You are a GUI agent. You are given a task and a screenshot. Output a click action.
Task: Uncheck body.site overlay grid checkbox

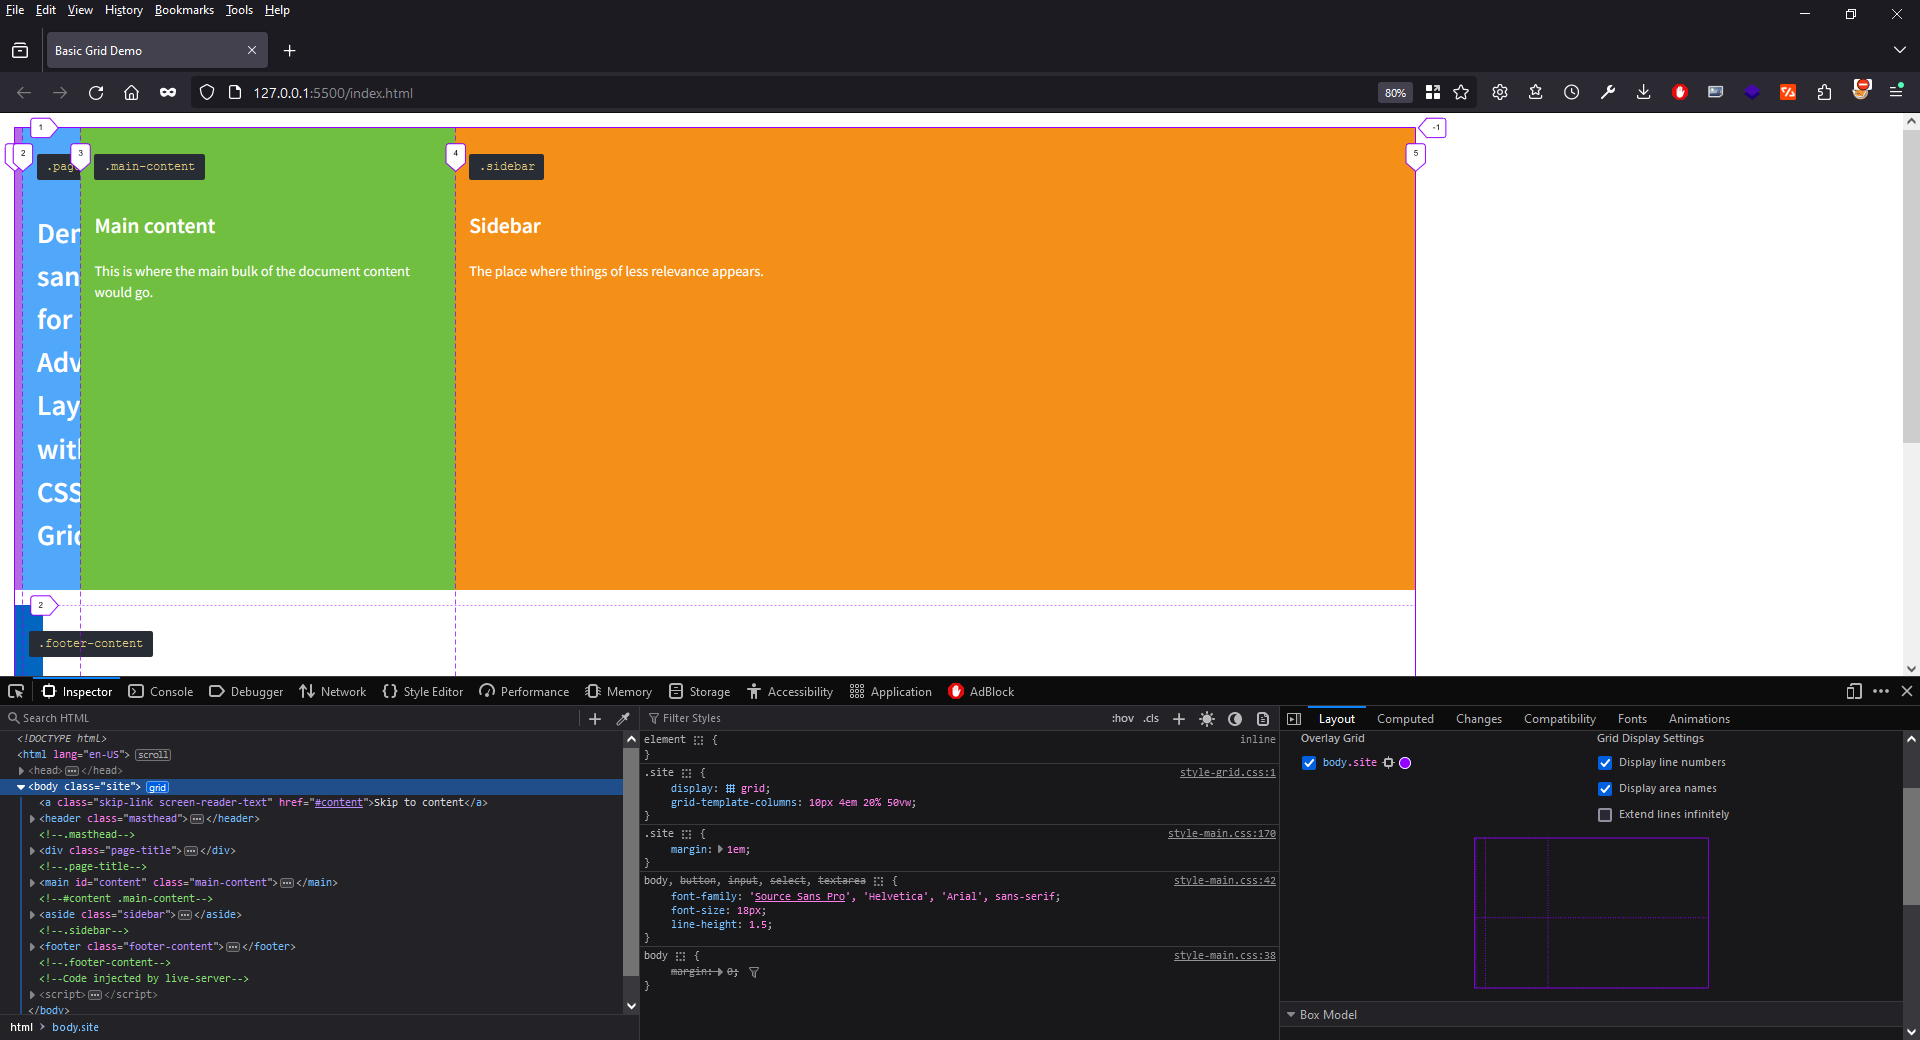pyautogui.click(x=1309, y=763)
